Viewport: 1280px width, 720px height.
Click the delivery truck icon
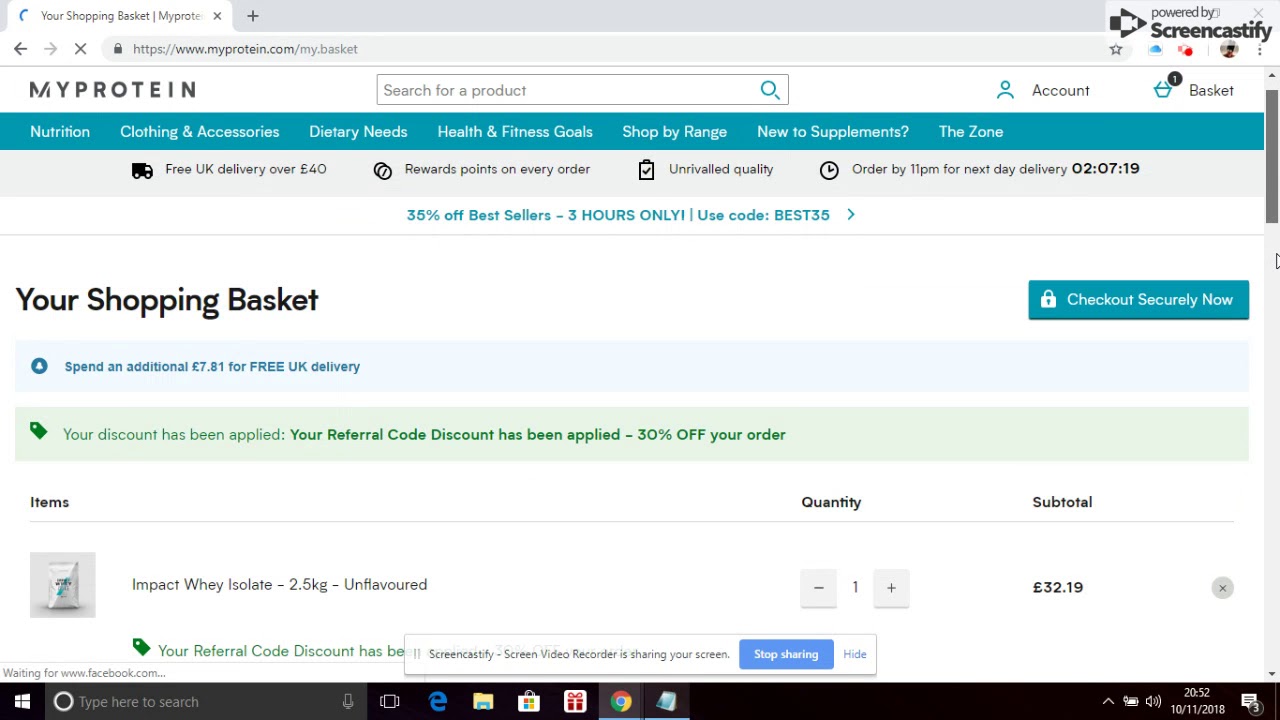pos(143,170)
